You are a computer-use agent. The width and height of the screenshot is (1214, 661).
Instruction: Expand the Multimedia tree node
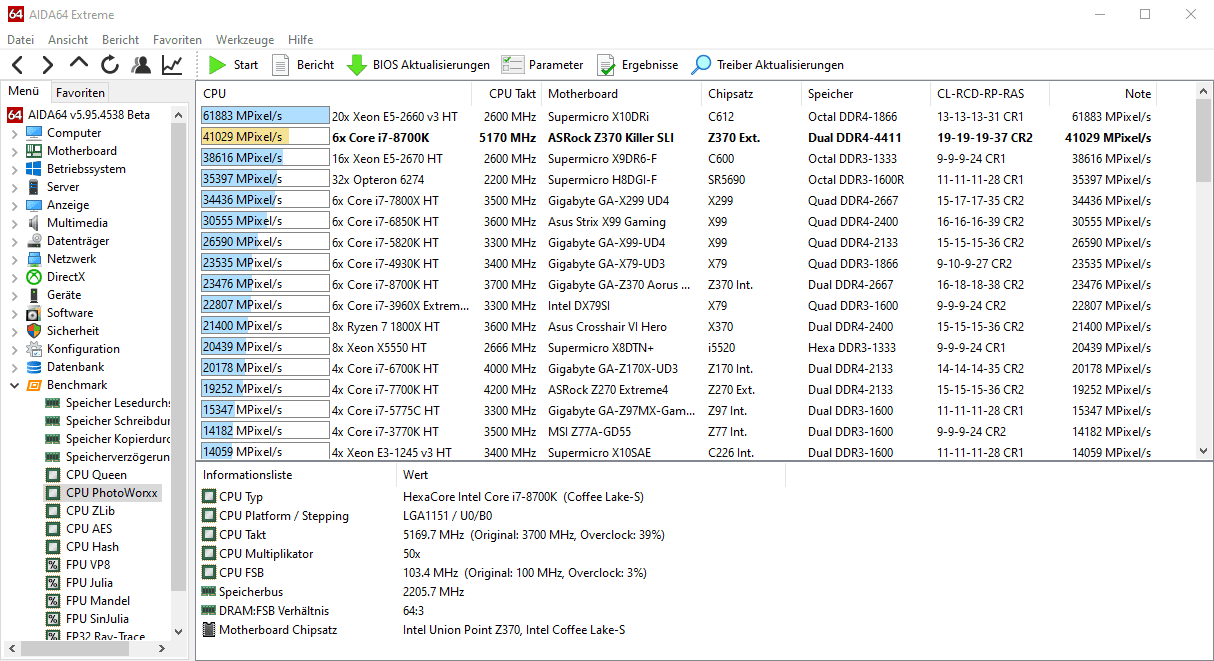point(14,223)
